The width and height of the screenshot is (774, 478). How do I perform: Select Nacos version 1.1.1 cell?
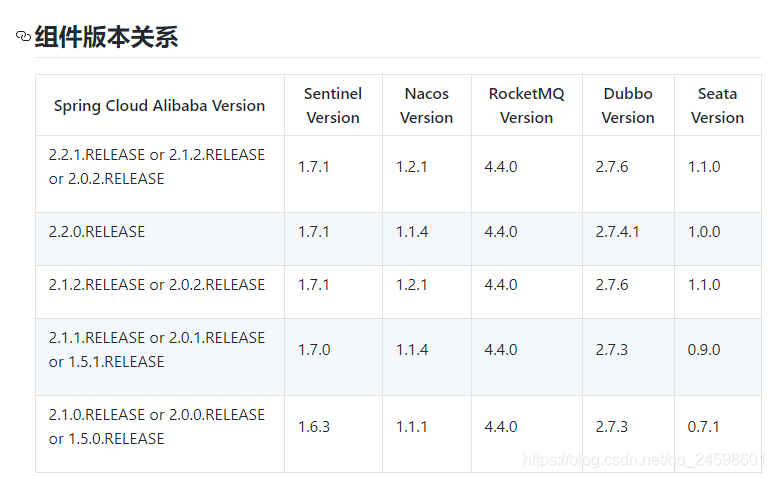pyautogui.click(x=411, y=426)
